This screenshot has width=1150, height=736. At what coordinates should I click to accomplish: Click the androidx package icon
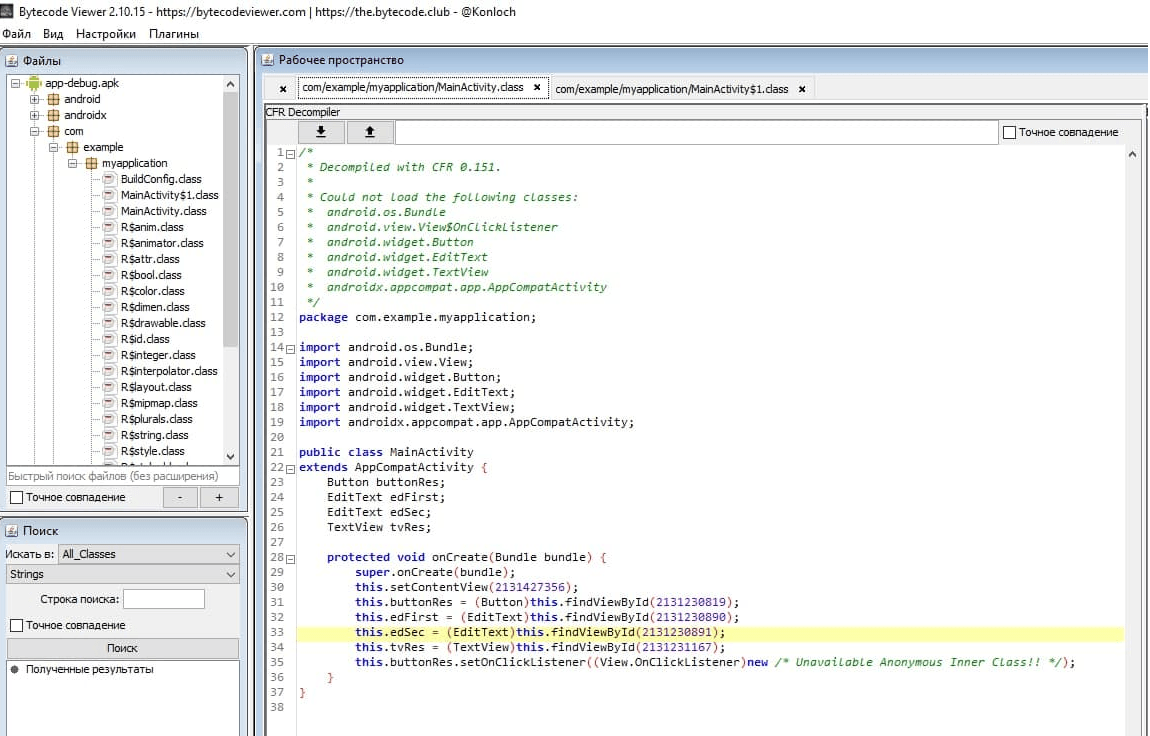click(x=54, y=115)
